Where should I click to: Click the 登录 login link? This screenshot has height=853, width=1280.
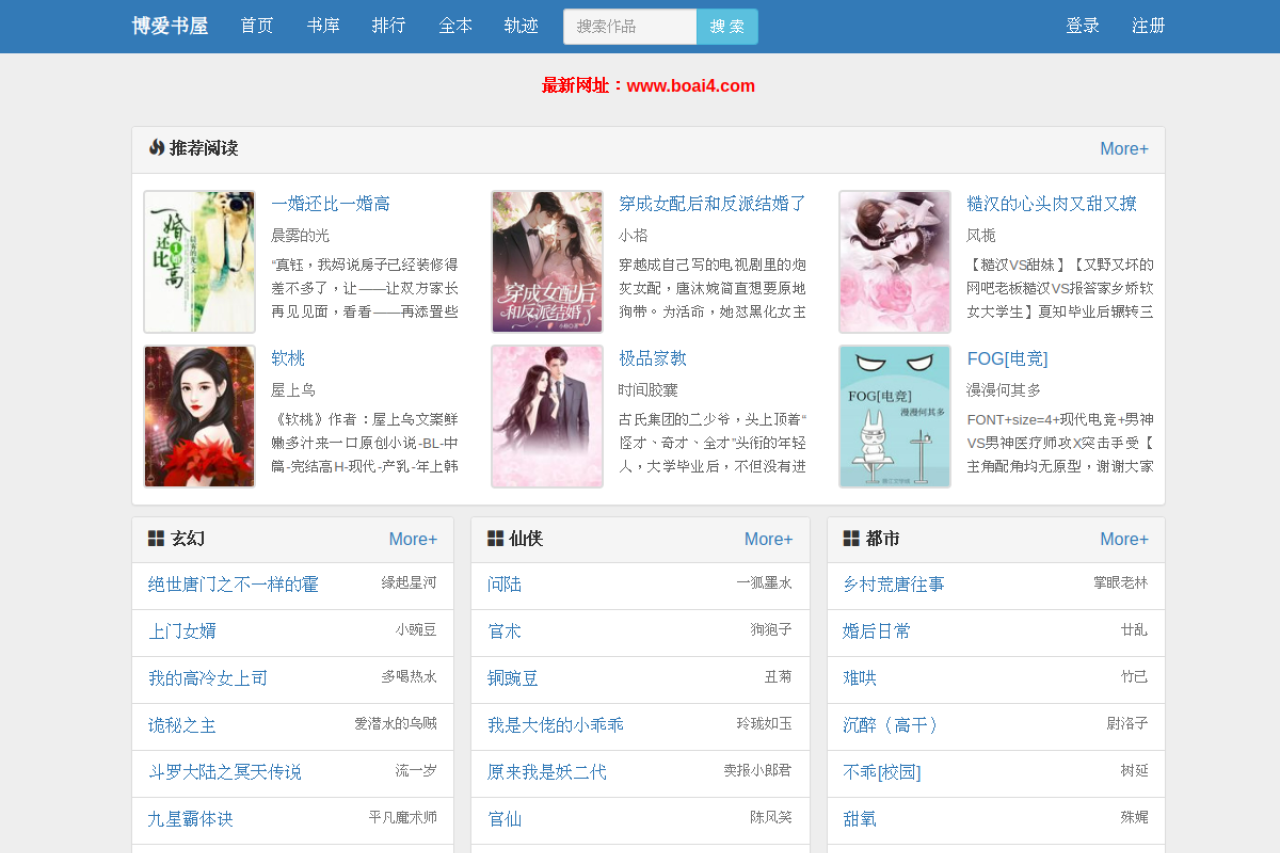1083,26
